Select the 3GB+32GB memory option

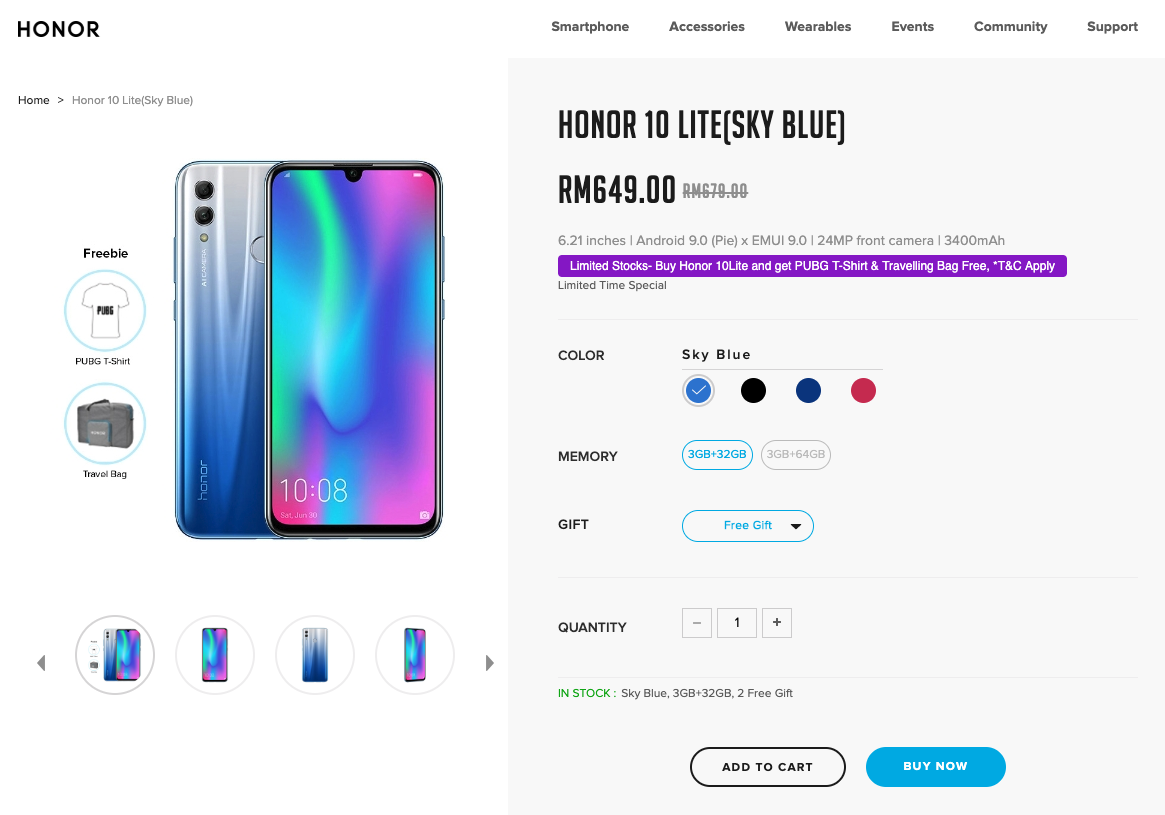[x=717, y=455]
